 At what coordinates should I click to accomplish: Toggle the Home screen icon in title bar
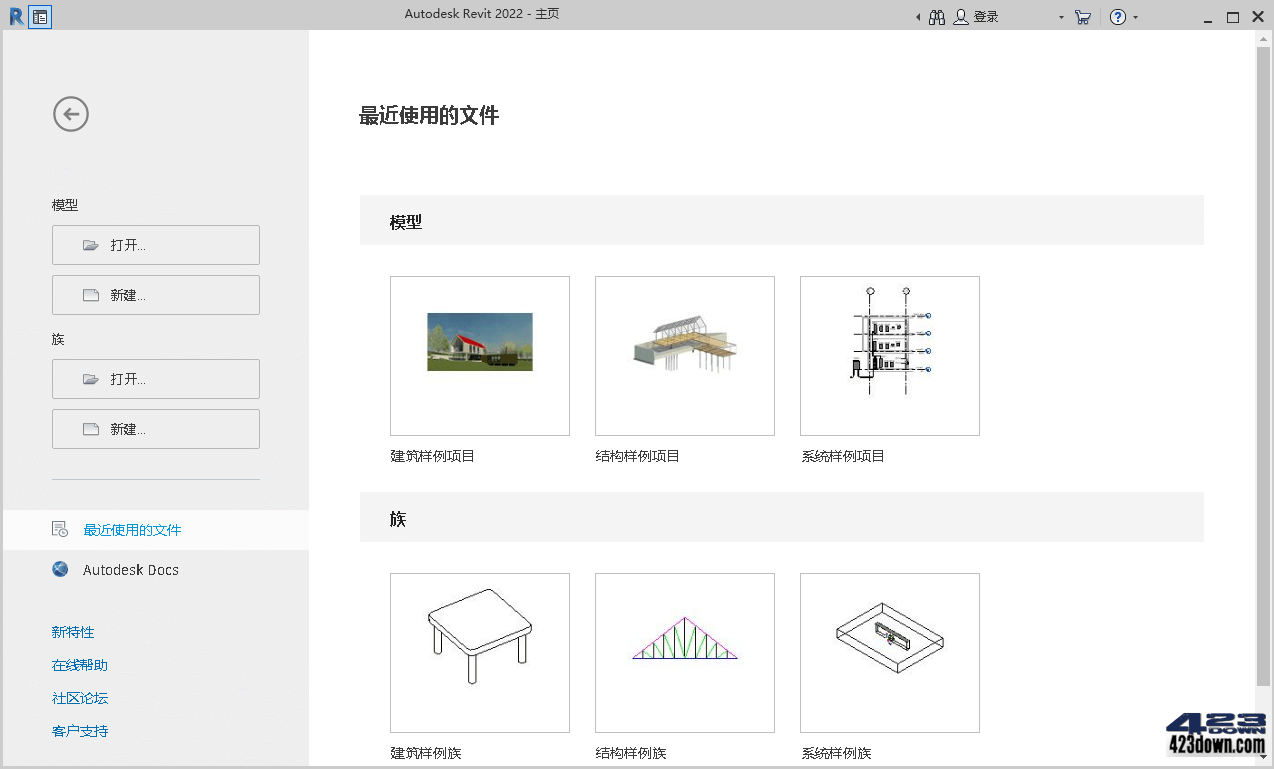[x=40, y=16]
